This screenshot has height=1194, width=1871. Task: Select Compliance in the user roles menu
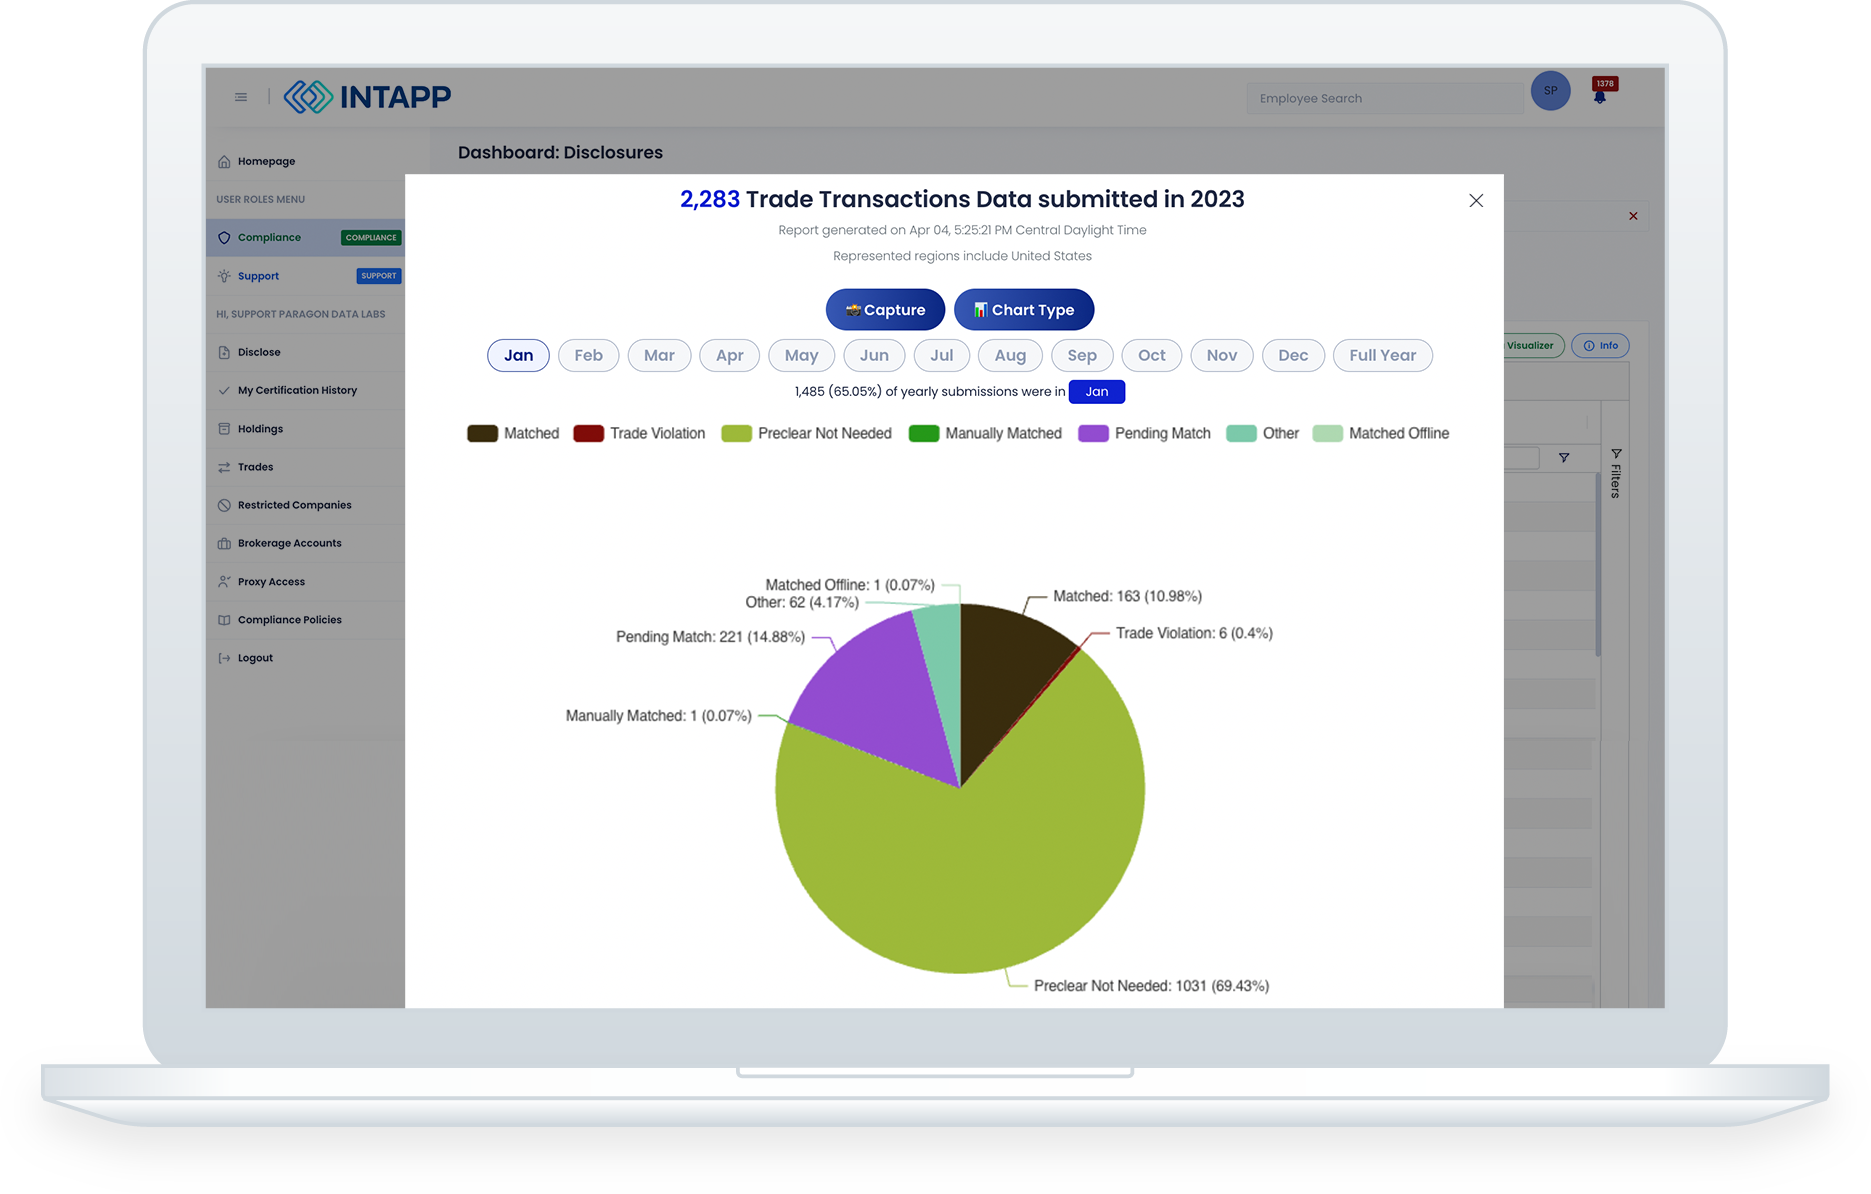pos(268,238)
